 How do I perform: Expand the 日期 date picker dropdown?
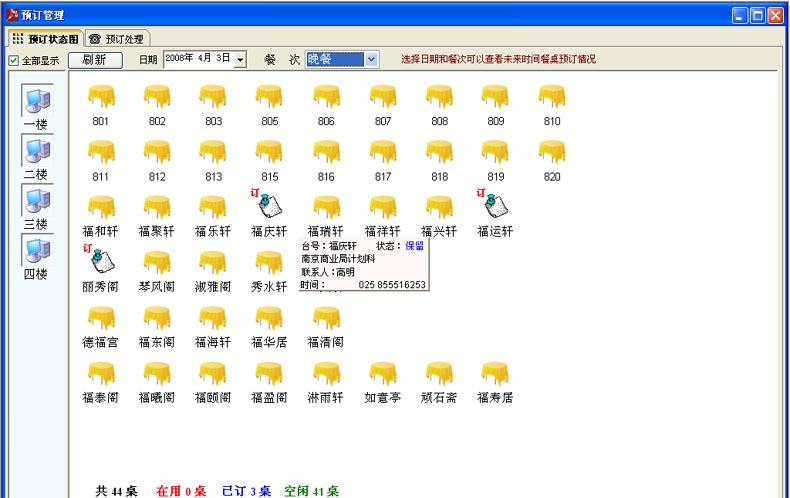(x=240, y=60)
